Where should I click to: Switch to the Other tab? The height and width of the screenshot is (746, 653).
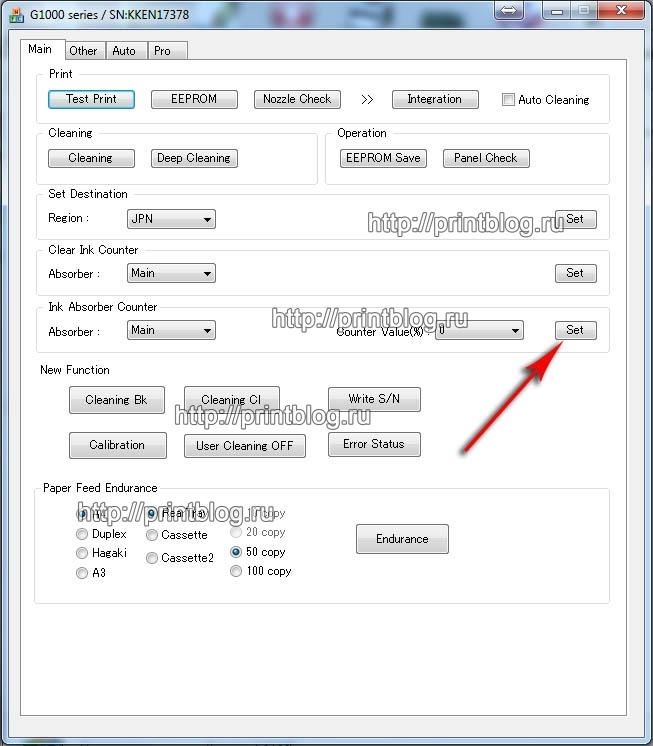click(x=83, y=50)
